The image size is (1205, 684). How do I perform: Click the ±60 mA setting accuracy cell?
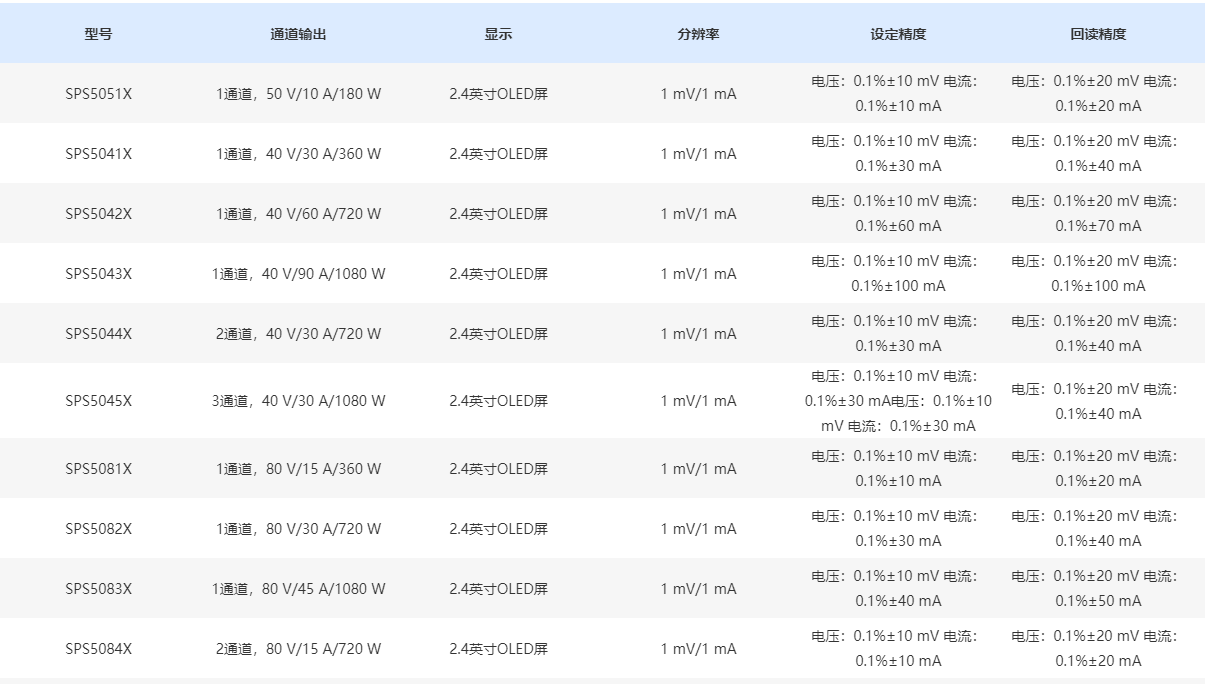[x=898, y=214]
